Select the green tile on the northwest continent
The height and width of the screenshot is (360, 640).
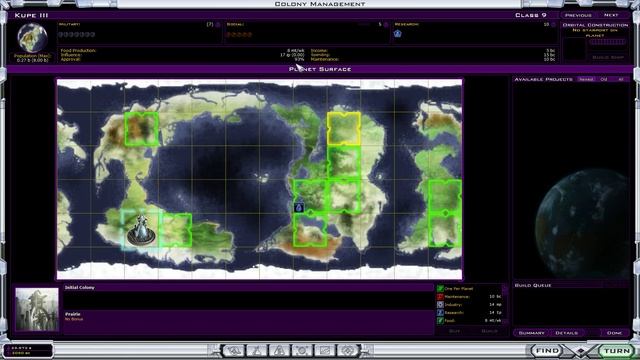click(x=141, y=129)
